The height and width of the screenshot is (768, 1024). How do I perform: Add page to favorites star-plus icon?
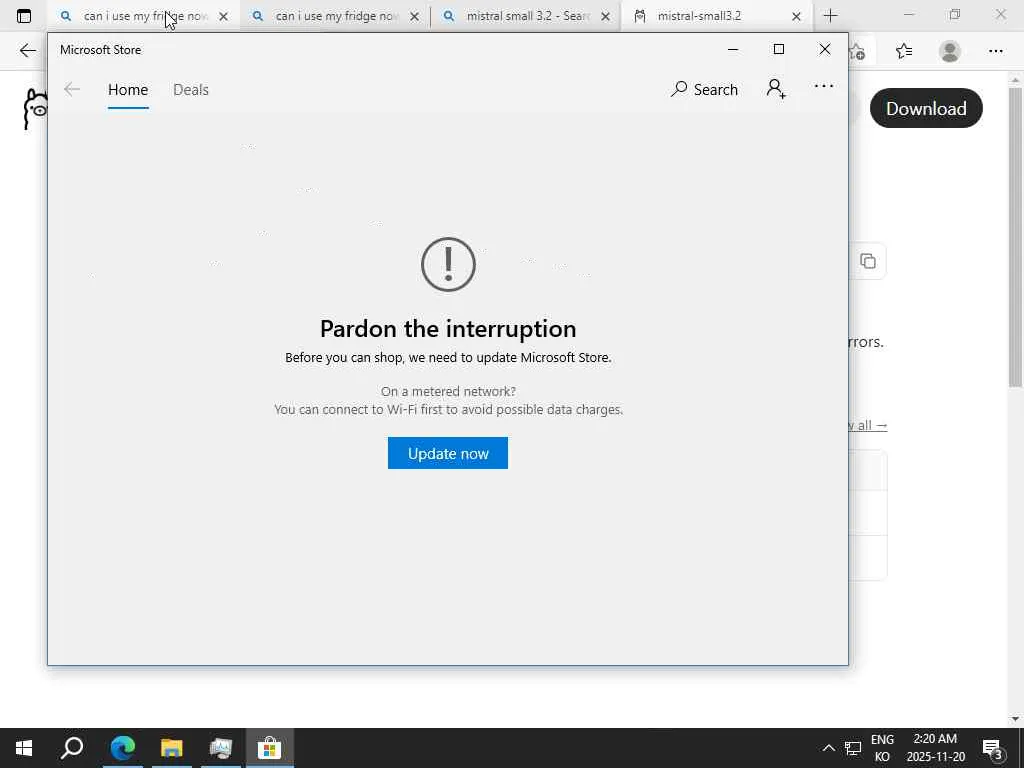point(857,52)
